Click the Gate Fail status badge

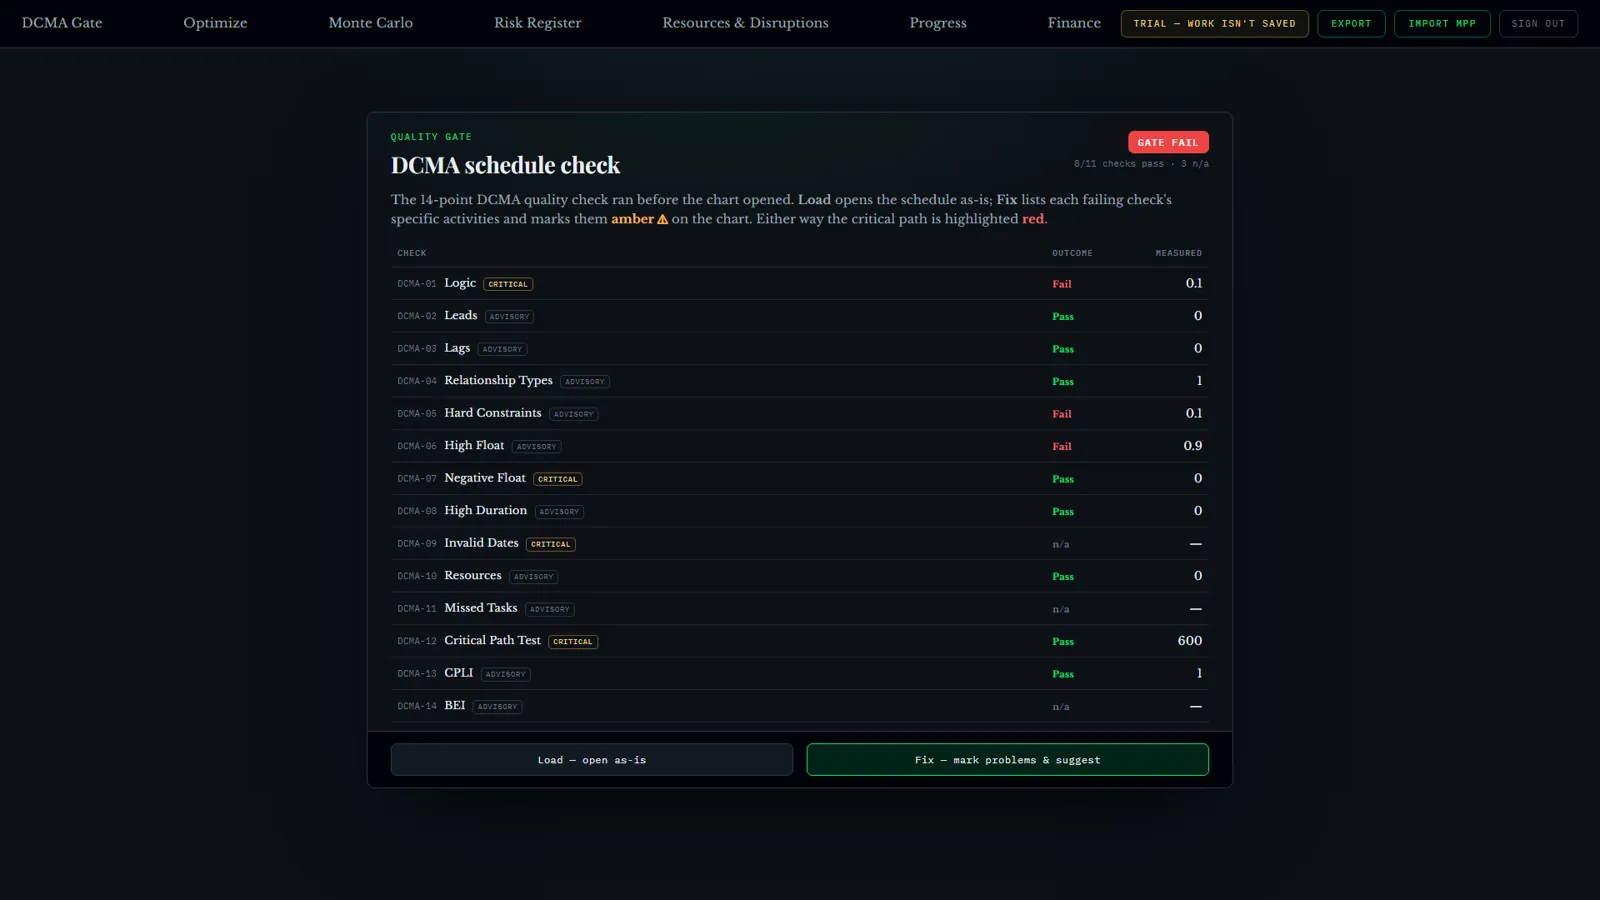(1168, 142)
